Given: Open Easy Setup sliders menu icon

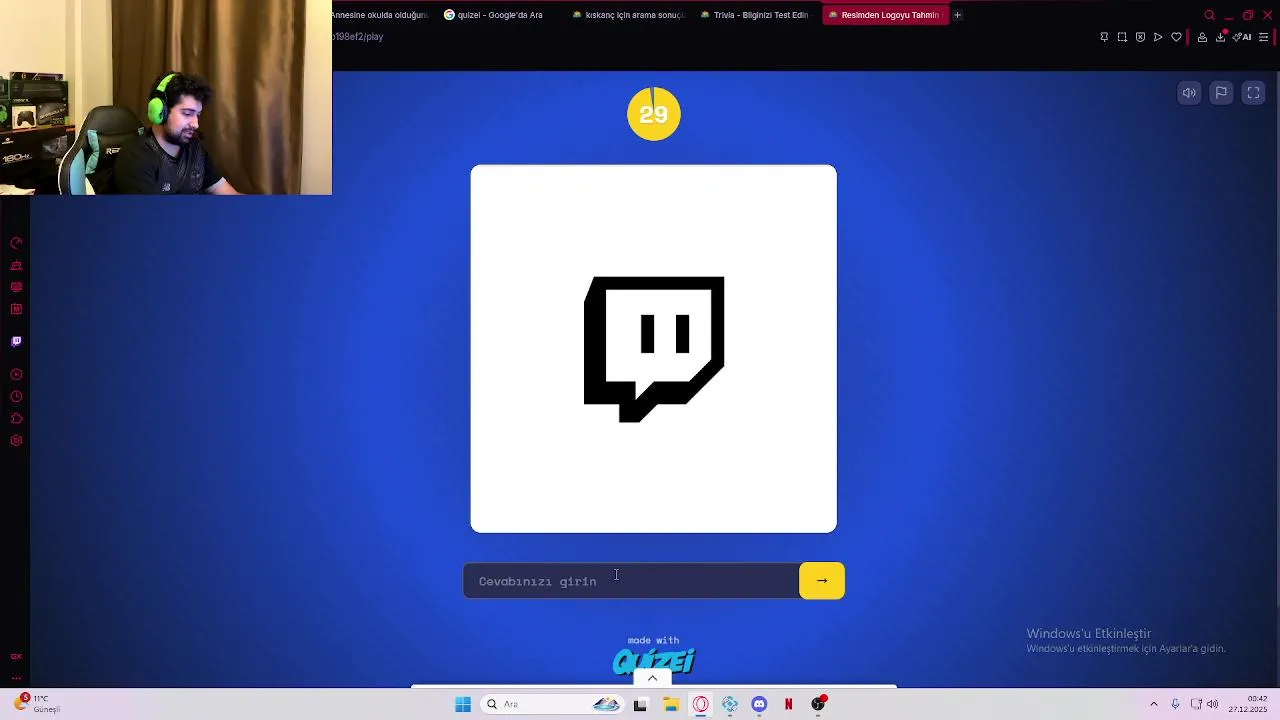Looking at the screenshot, I should (x=1264, y=37).
